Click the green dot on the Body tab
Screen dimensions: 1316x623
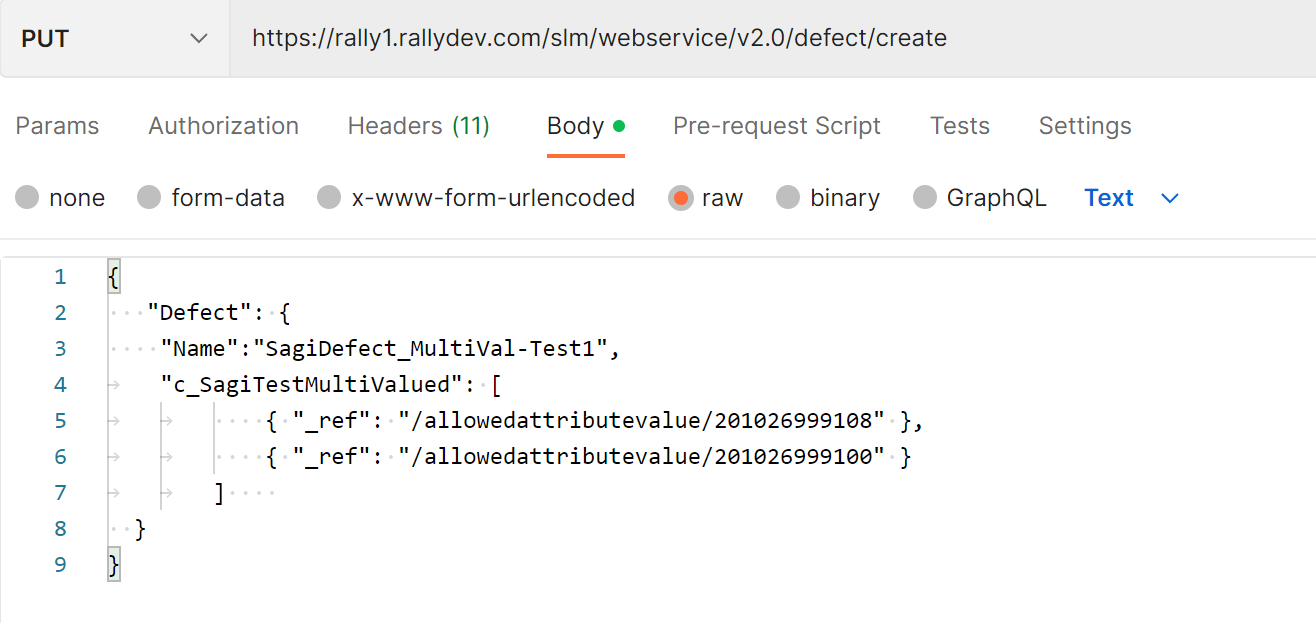click(617, 124)
